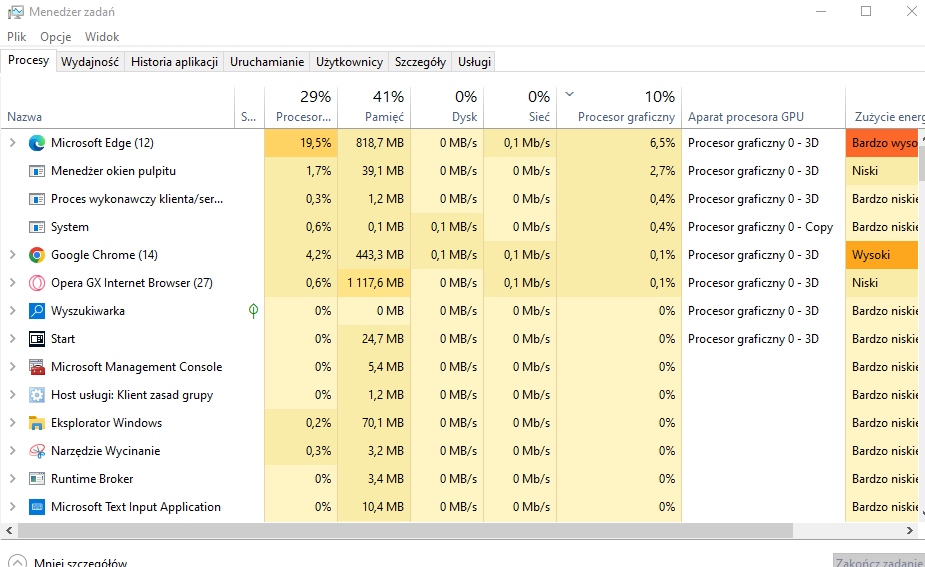The height and width of the screenshot is (567, 925).
Task: Click the Wyszukiwarka magnifier icon
Action: tap(37, 311)
